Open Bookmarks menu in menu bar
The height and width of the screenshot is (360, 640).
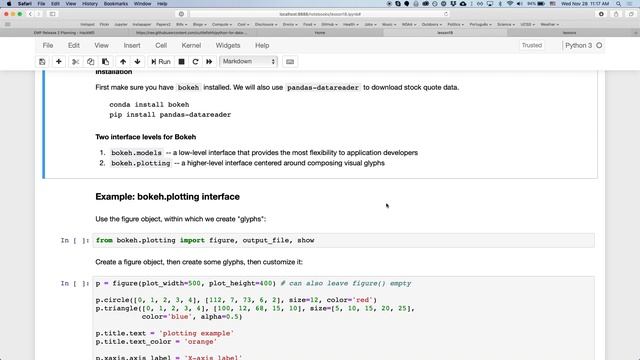(x=116, y=4)
